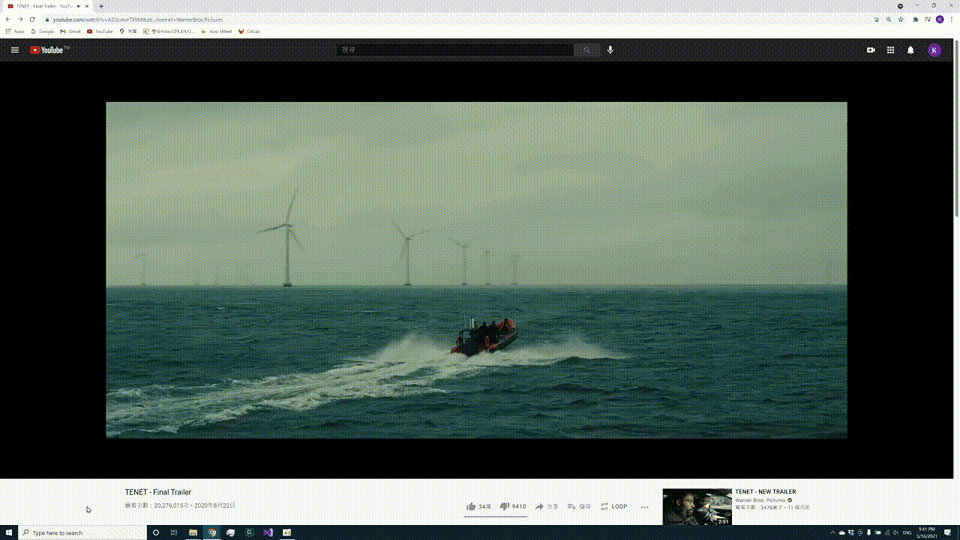Open the Windows Start menu

[x=9, y=533]
